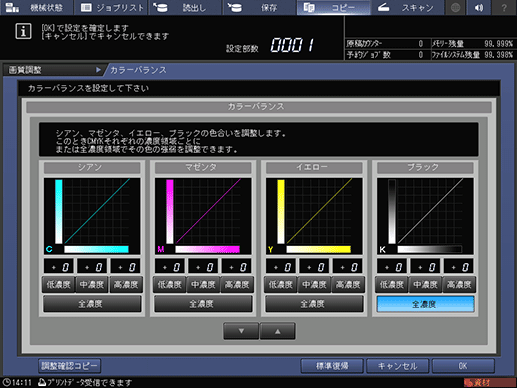The width and height of the screenshot is (517, 388).
Task: Click the 予約ジョブ数 value
Action: pos(421,55)
